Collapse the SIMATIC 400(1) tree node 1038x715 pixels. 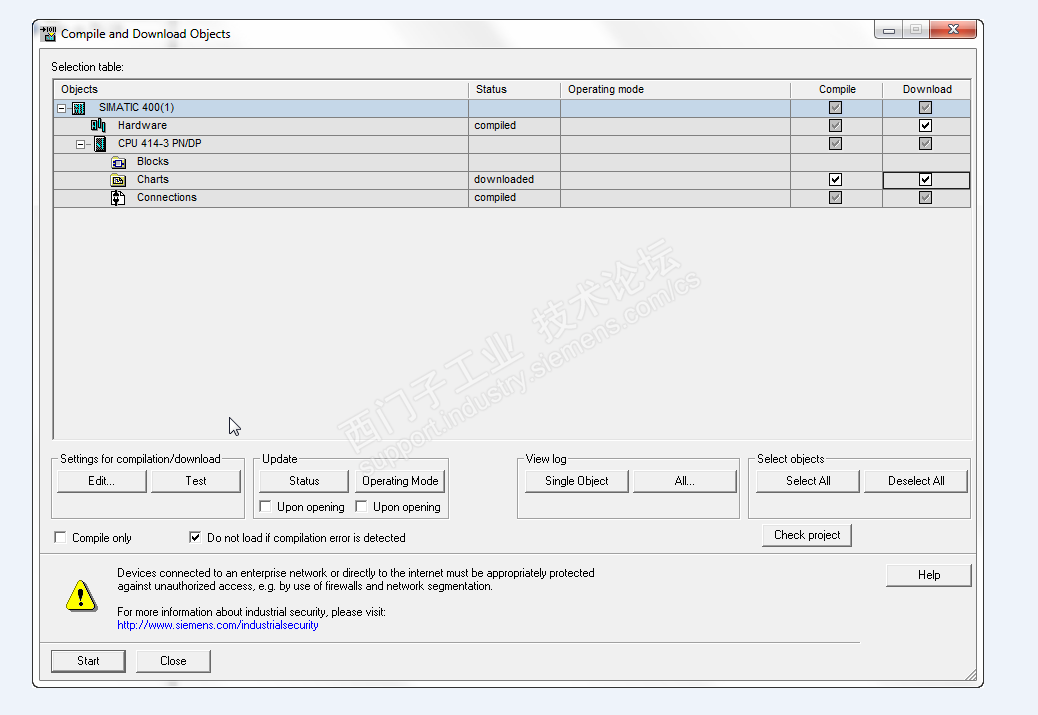tap(62, 108)
